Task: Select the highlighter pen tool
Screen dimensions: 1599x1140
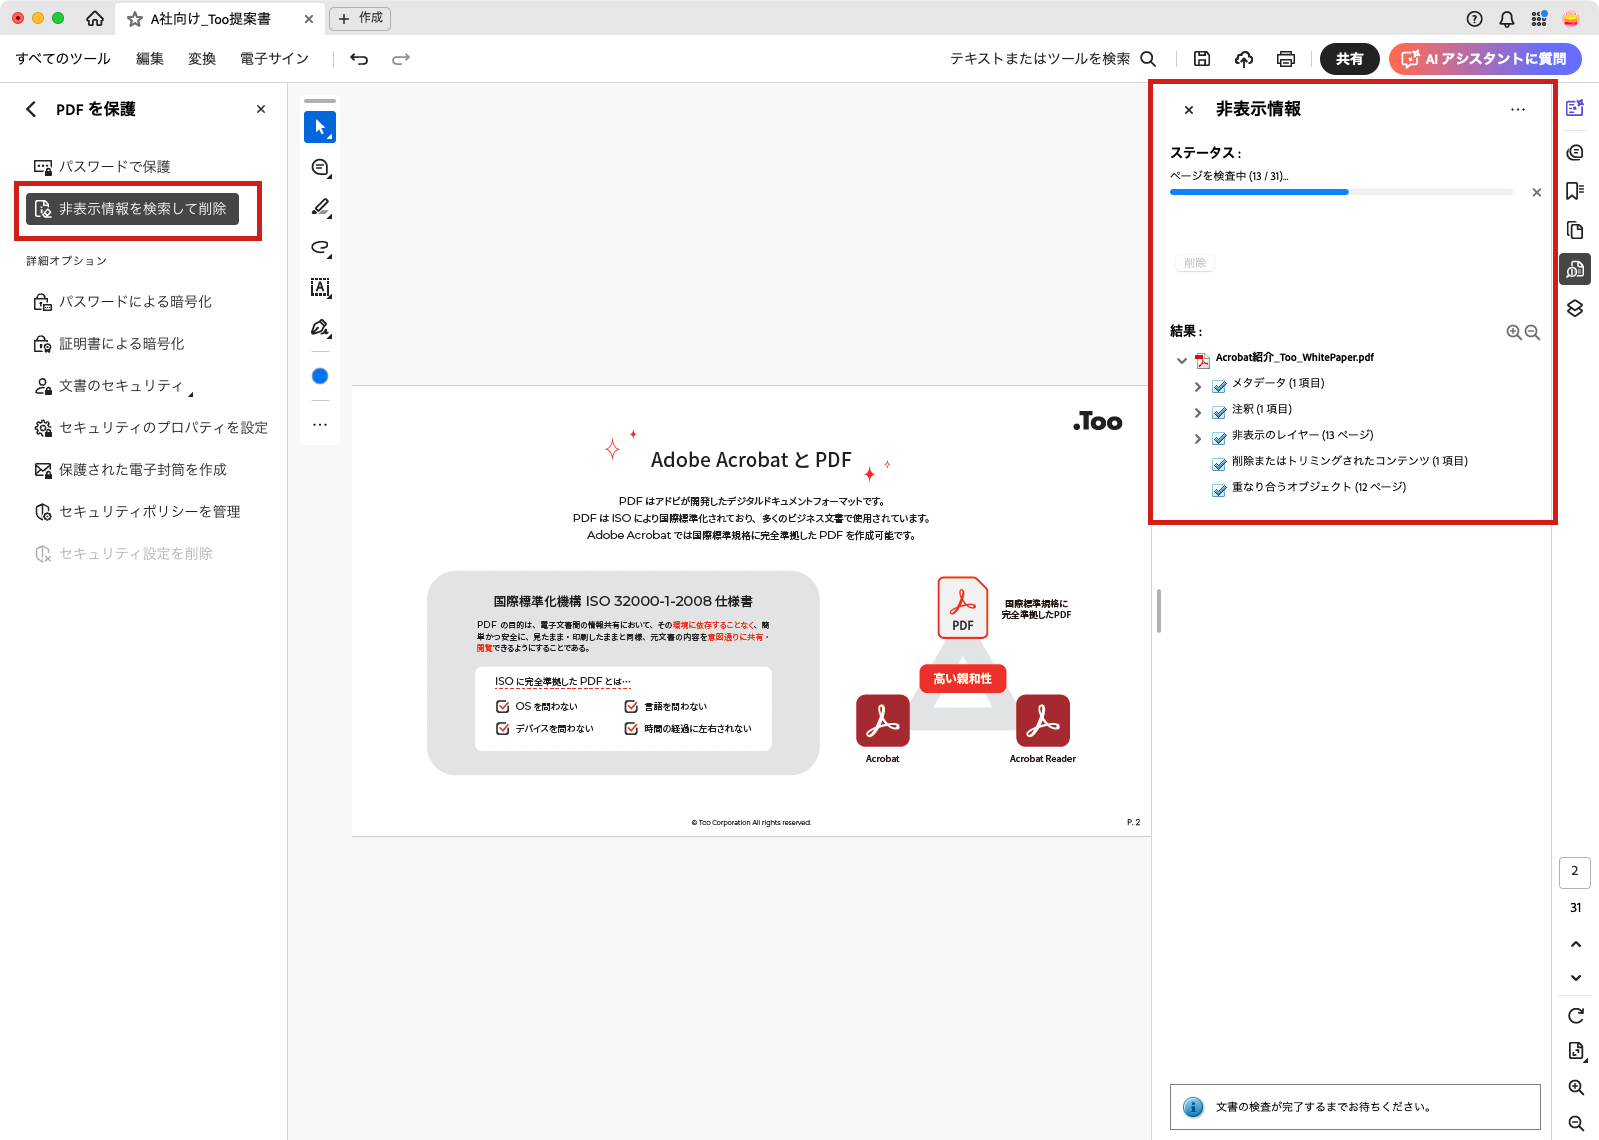Action: (x=320, y=207)
